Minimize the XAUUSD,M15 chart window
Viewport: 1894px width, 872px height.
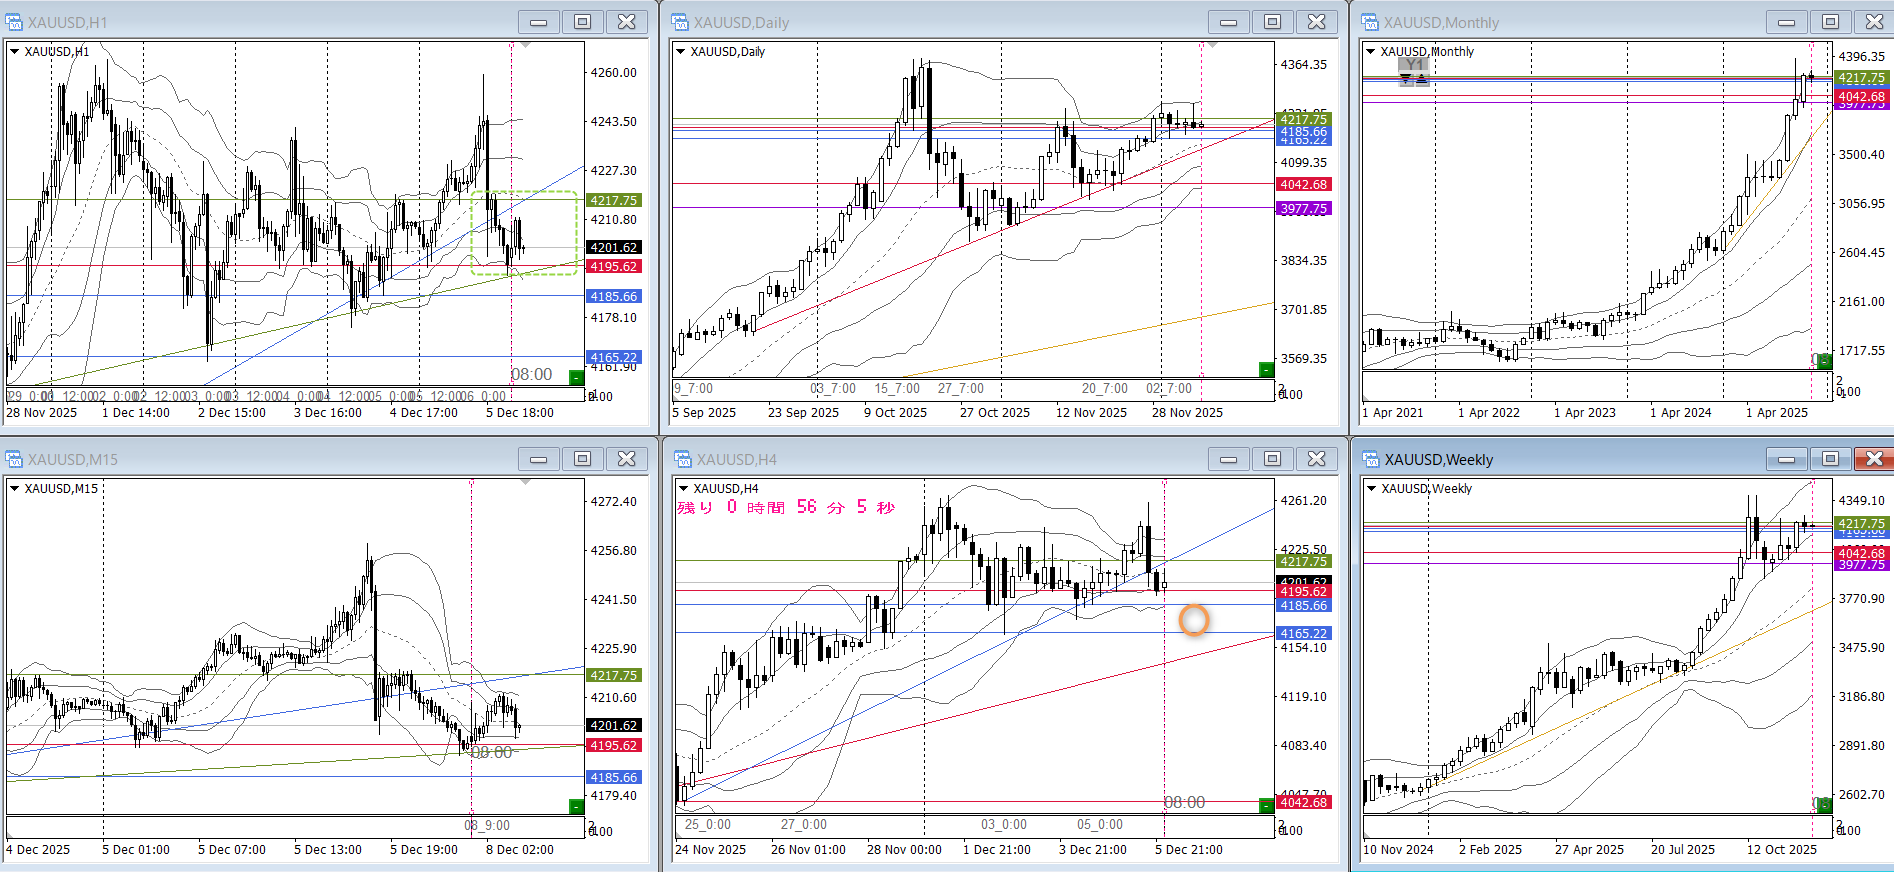click(x=539, y=459)
